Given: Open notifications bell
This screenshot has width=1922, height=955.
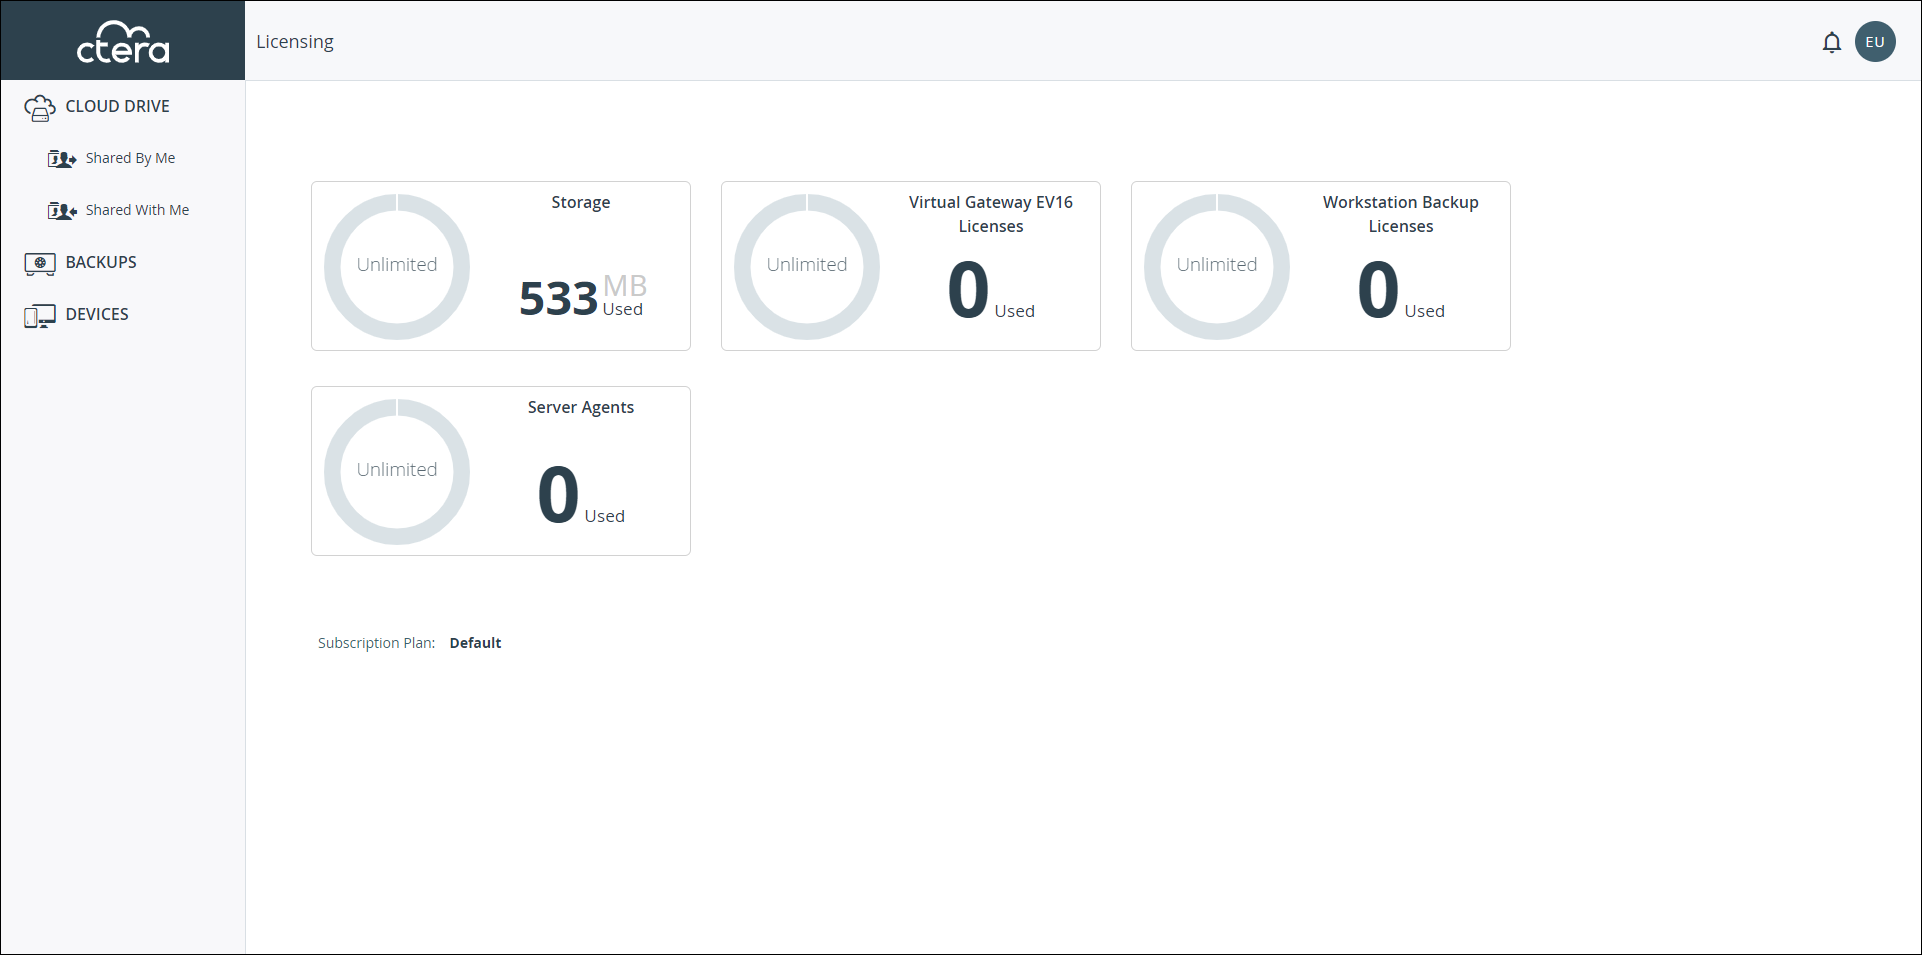Looking at the screenshot, I should [x=1831, y=42].
